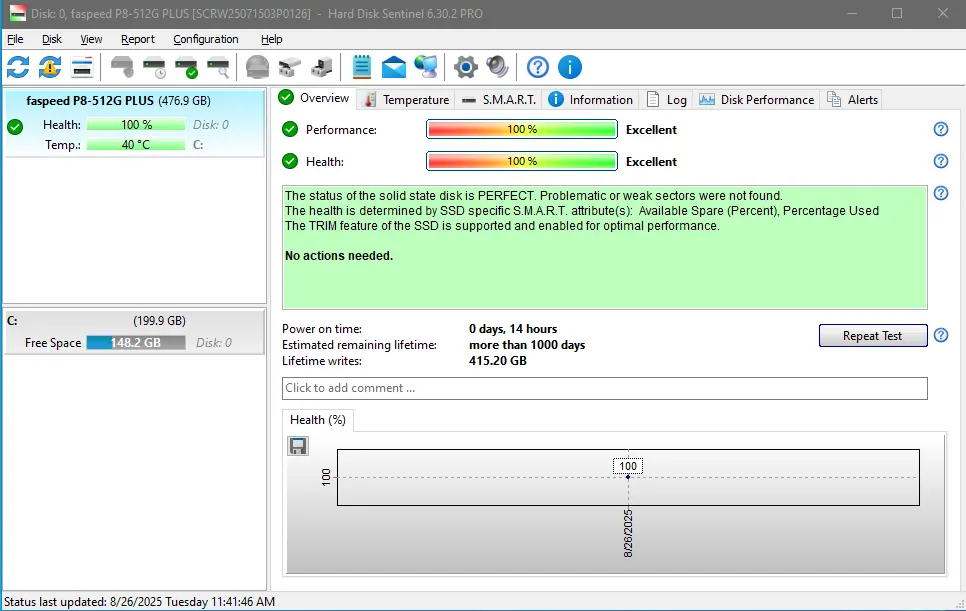Click the 8/26/2025 date label on graph

pos(628,533)
